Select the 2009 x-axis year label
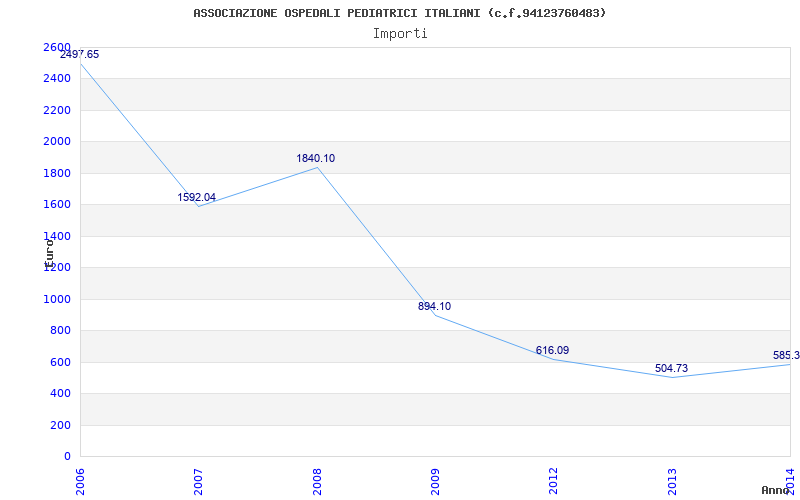Screen dimensions: 800x500 (435, 482)
